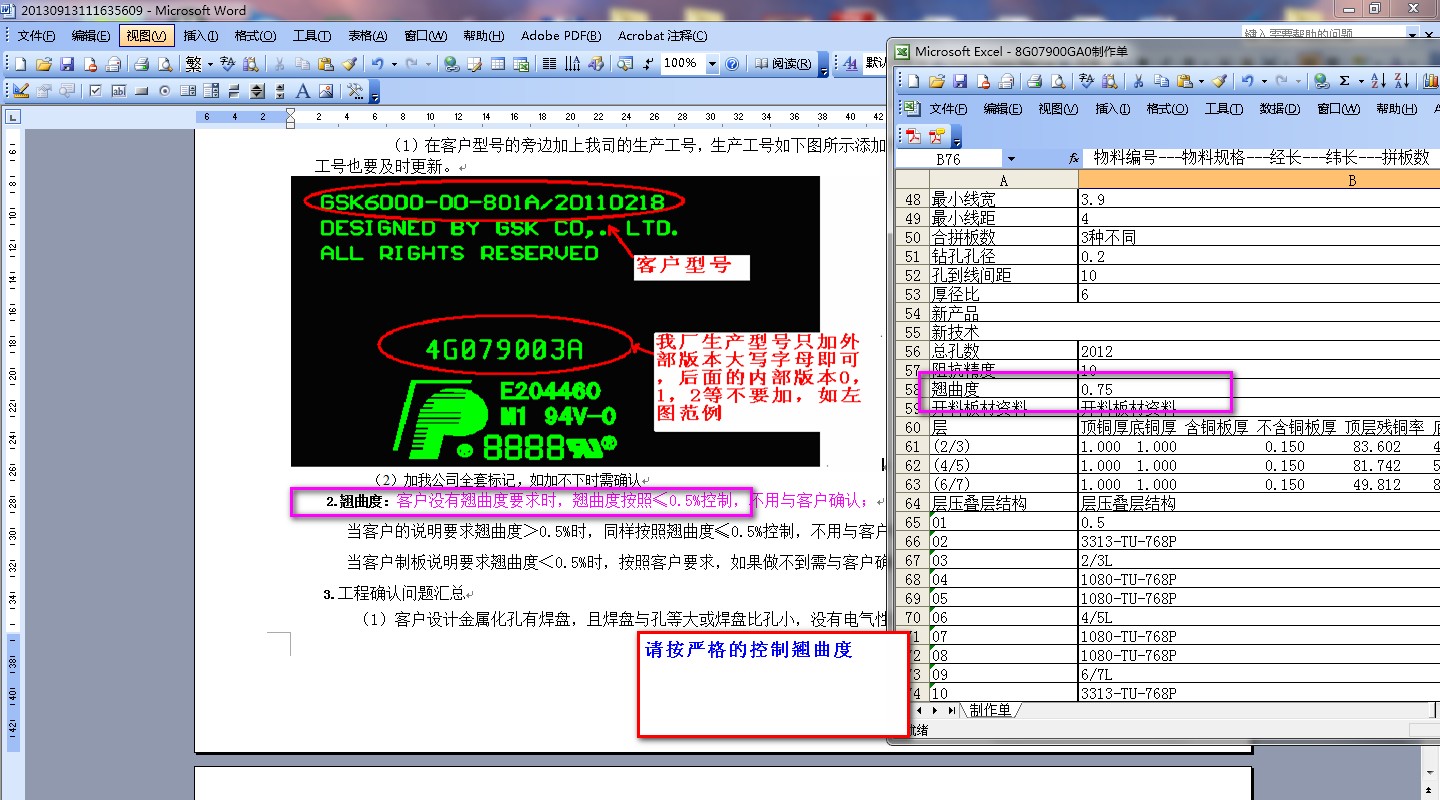This screenshot has height=800, width=1440.
Task: Open AutoSum dropdown arrow in Excel
Action: [1361, 81]
